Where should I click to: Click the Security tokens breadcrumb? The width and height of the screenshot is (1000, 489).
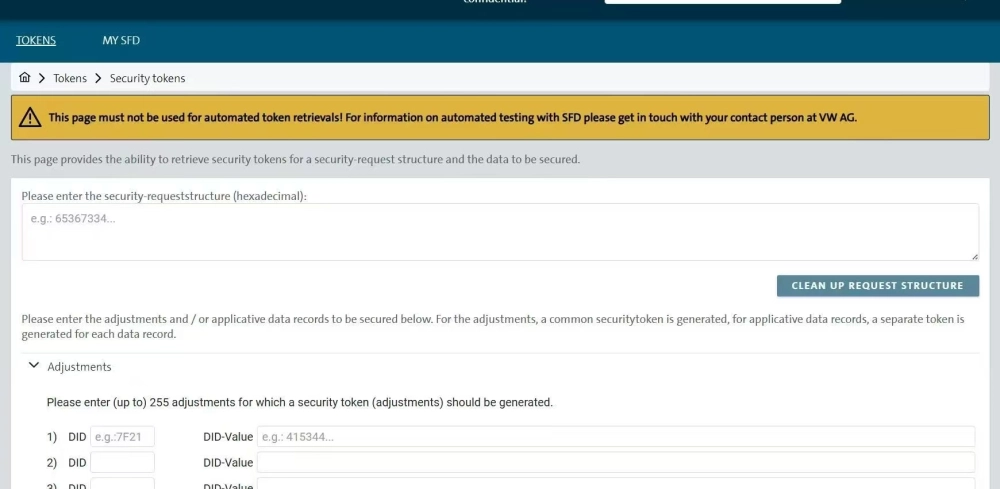147,78
